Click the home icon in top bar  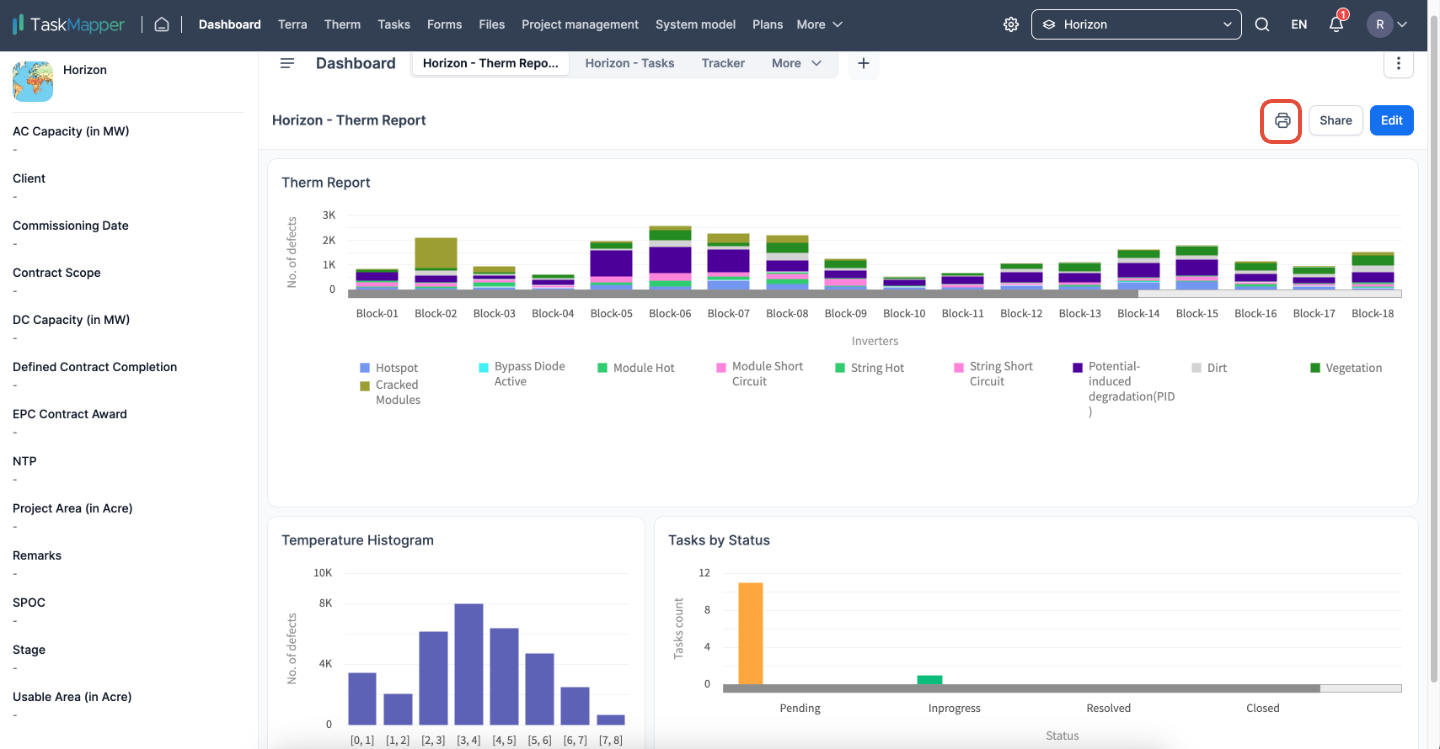tap(162, 24)
